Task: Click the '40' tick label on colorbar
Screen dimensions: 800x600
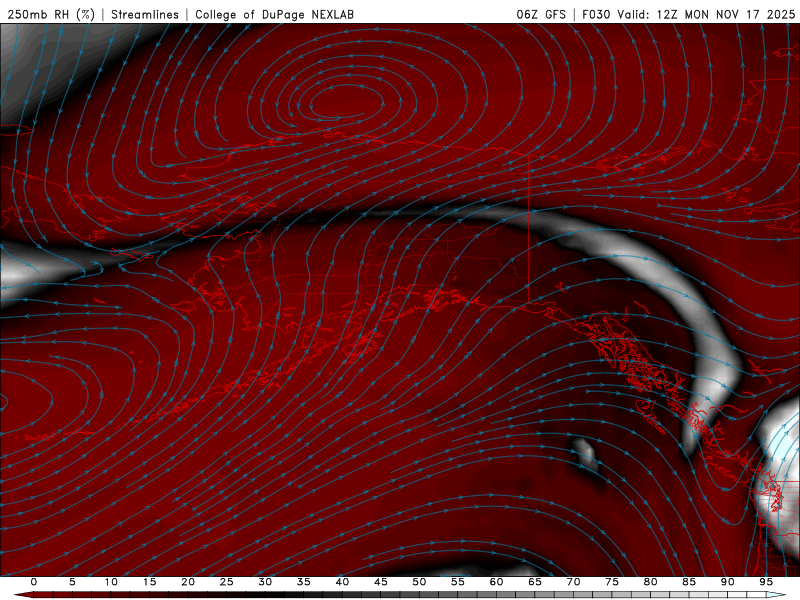Action: (342, 582)
